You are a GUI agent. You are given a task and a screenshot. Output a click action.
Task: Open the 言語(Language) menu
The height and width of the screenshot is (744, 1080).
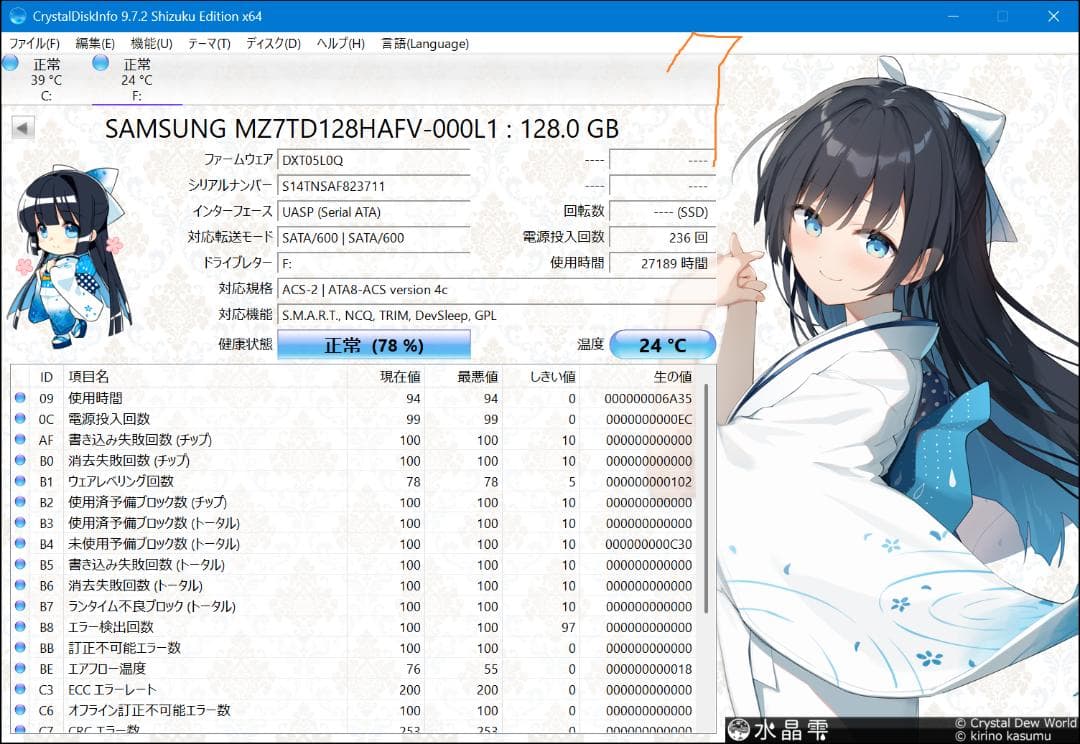coord(425,43)
